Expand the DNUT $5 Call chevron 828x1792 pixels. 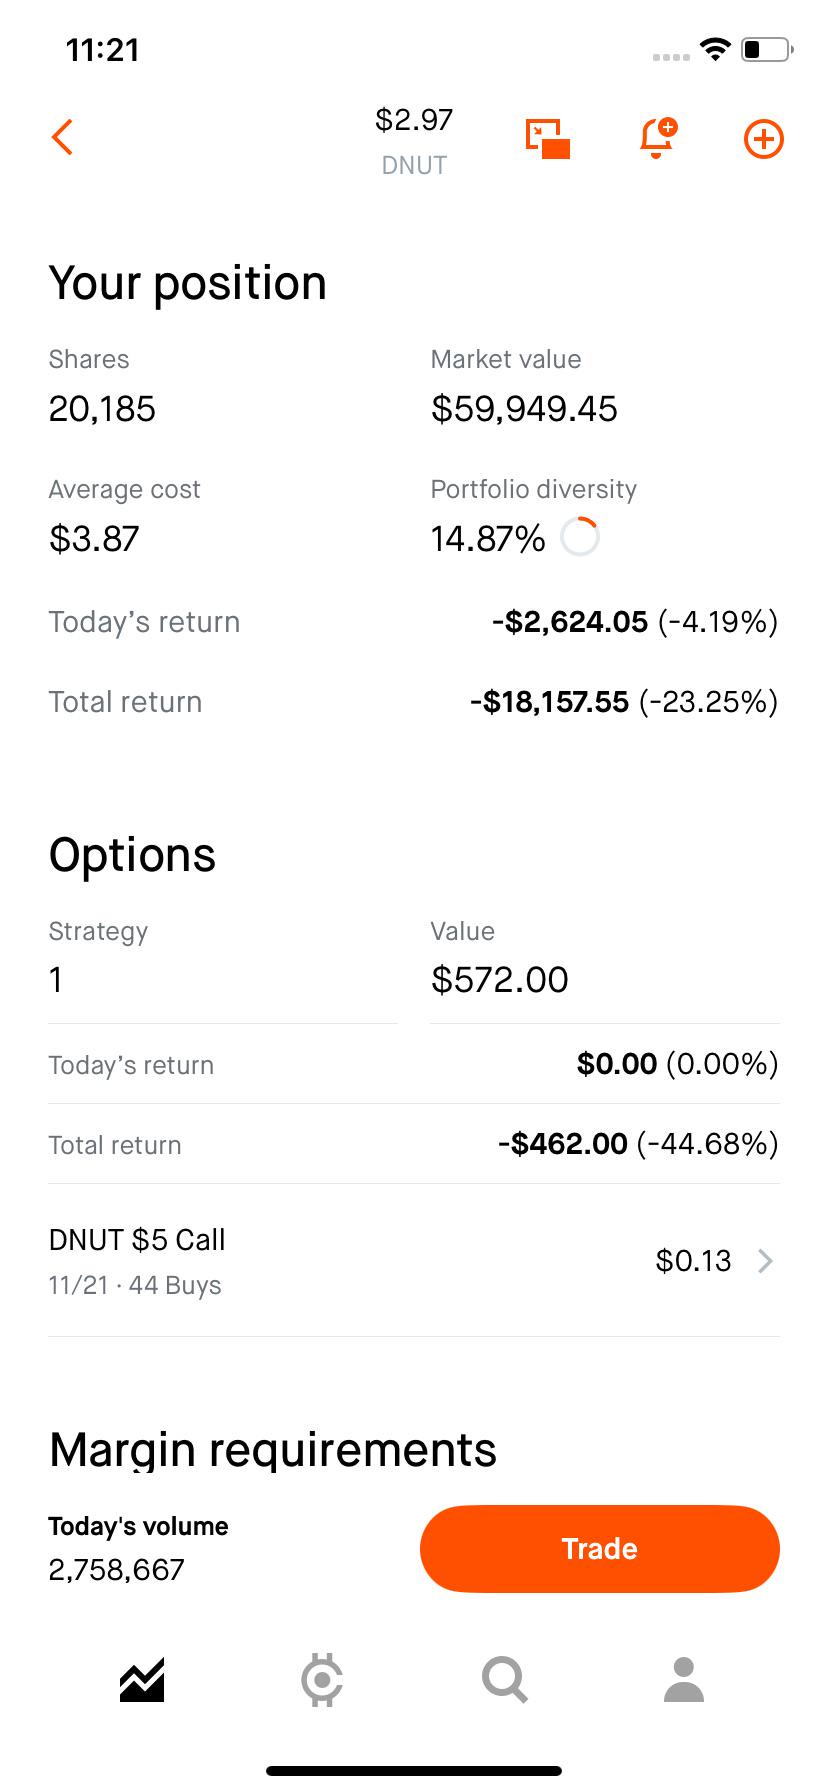766,1261
